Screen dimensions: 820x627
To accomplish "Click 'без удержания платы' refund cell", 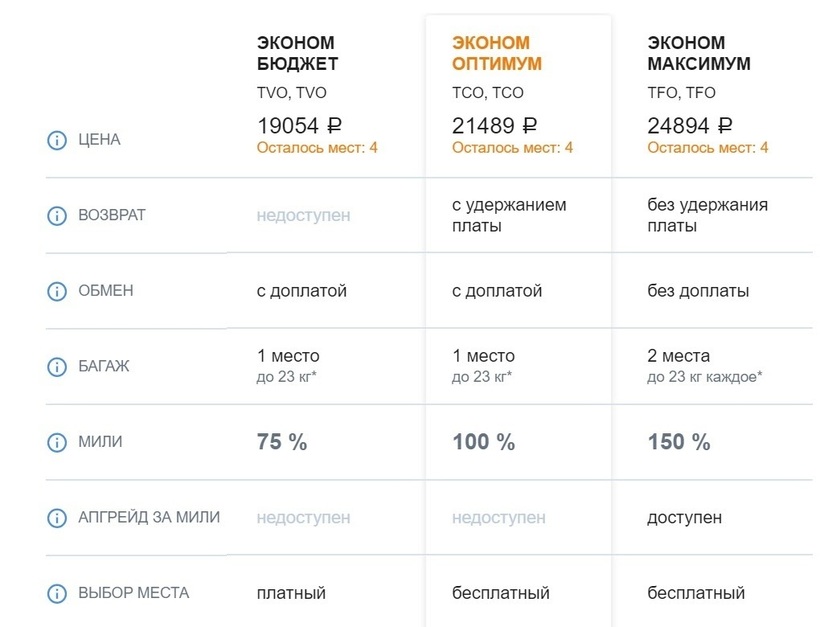I will (707, 215).
